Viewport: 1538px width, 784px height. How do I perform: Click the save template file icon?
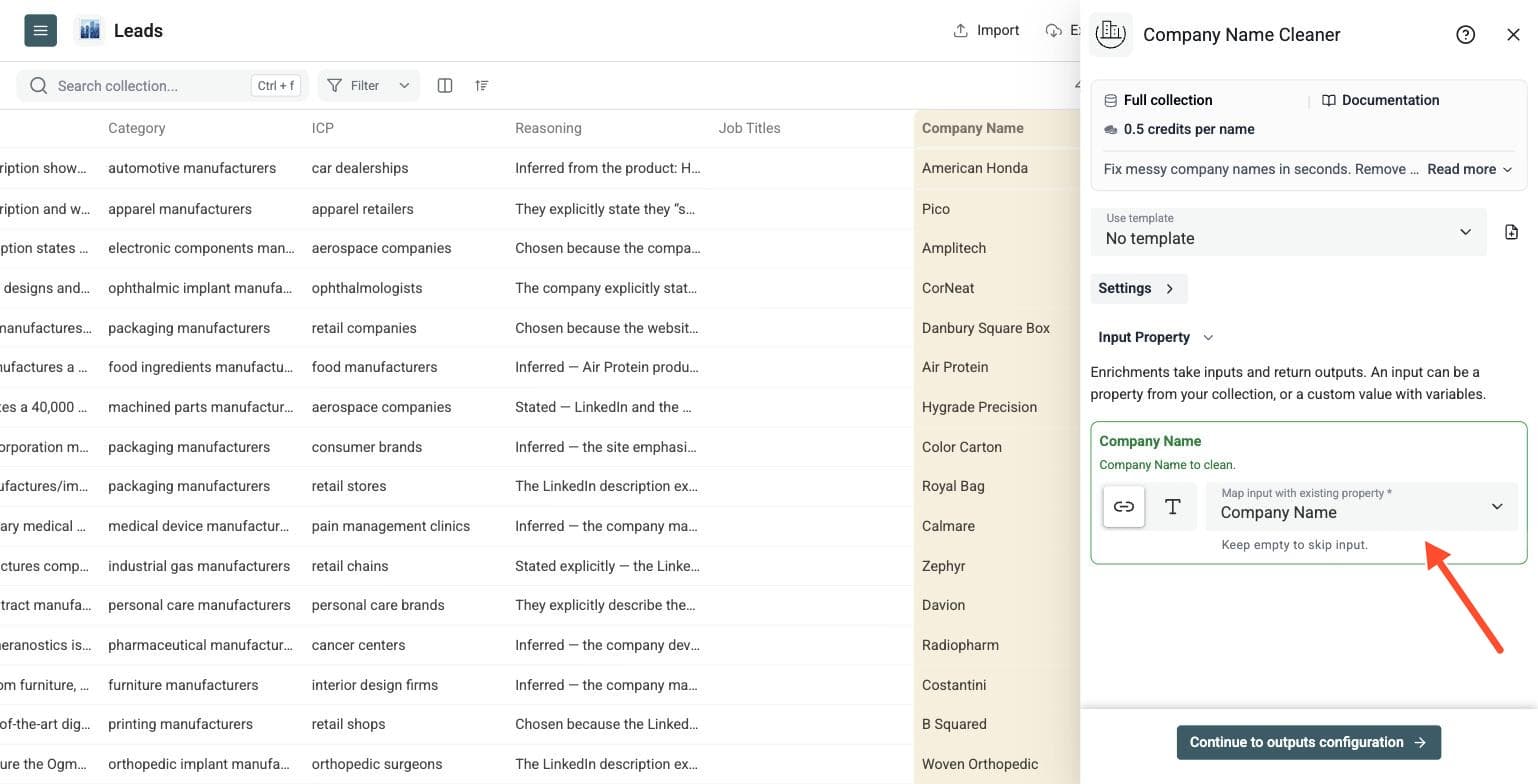(1511, 232)
